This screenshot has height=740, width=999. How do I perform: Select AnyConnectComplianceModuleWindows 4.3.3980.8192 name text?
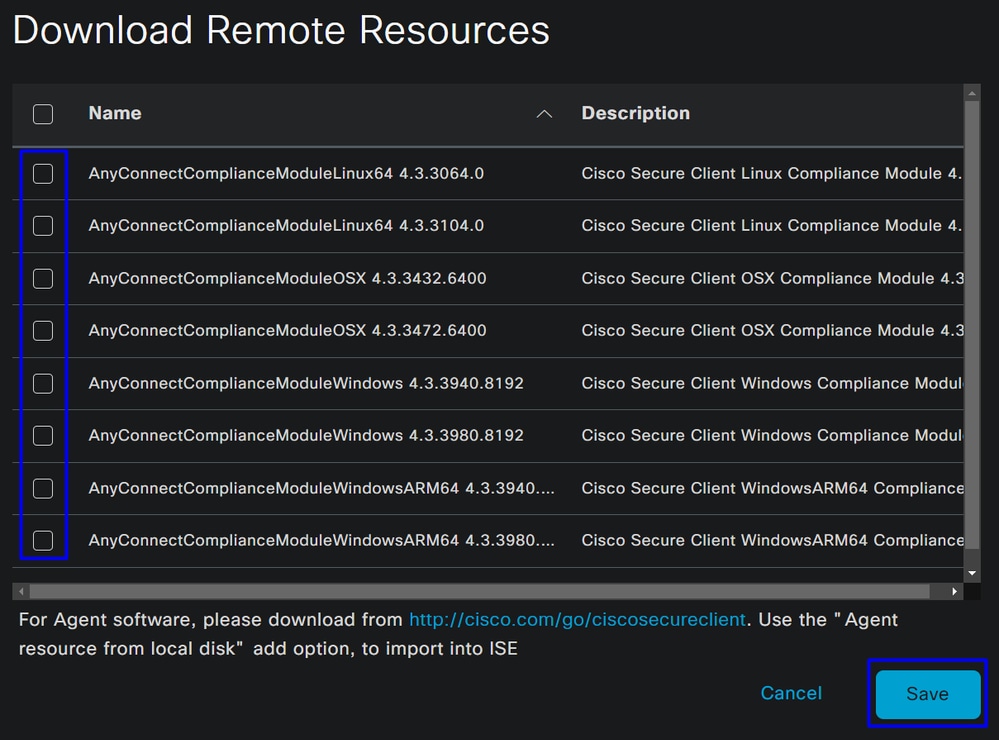[306, 436]
